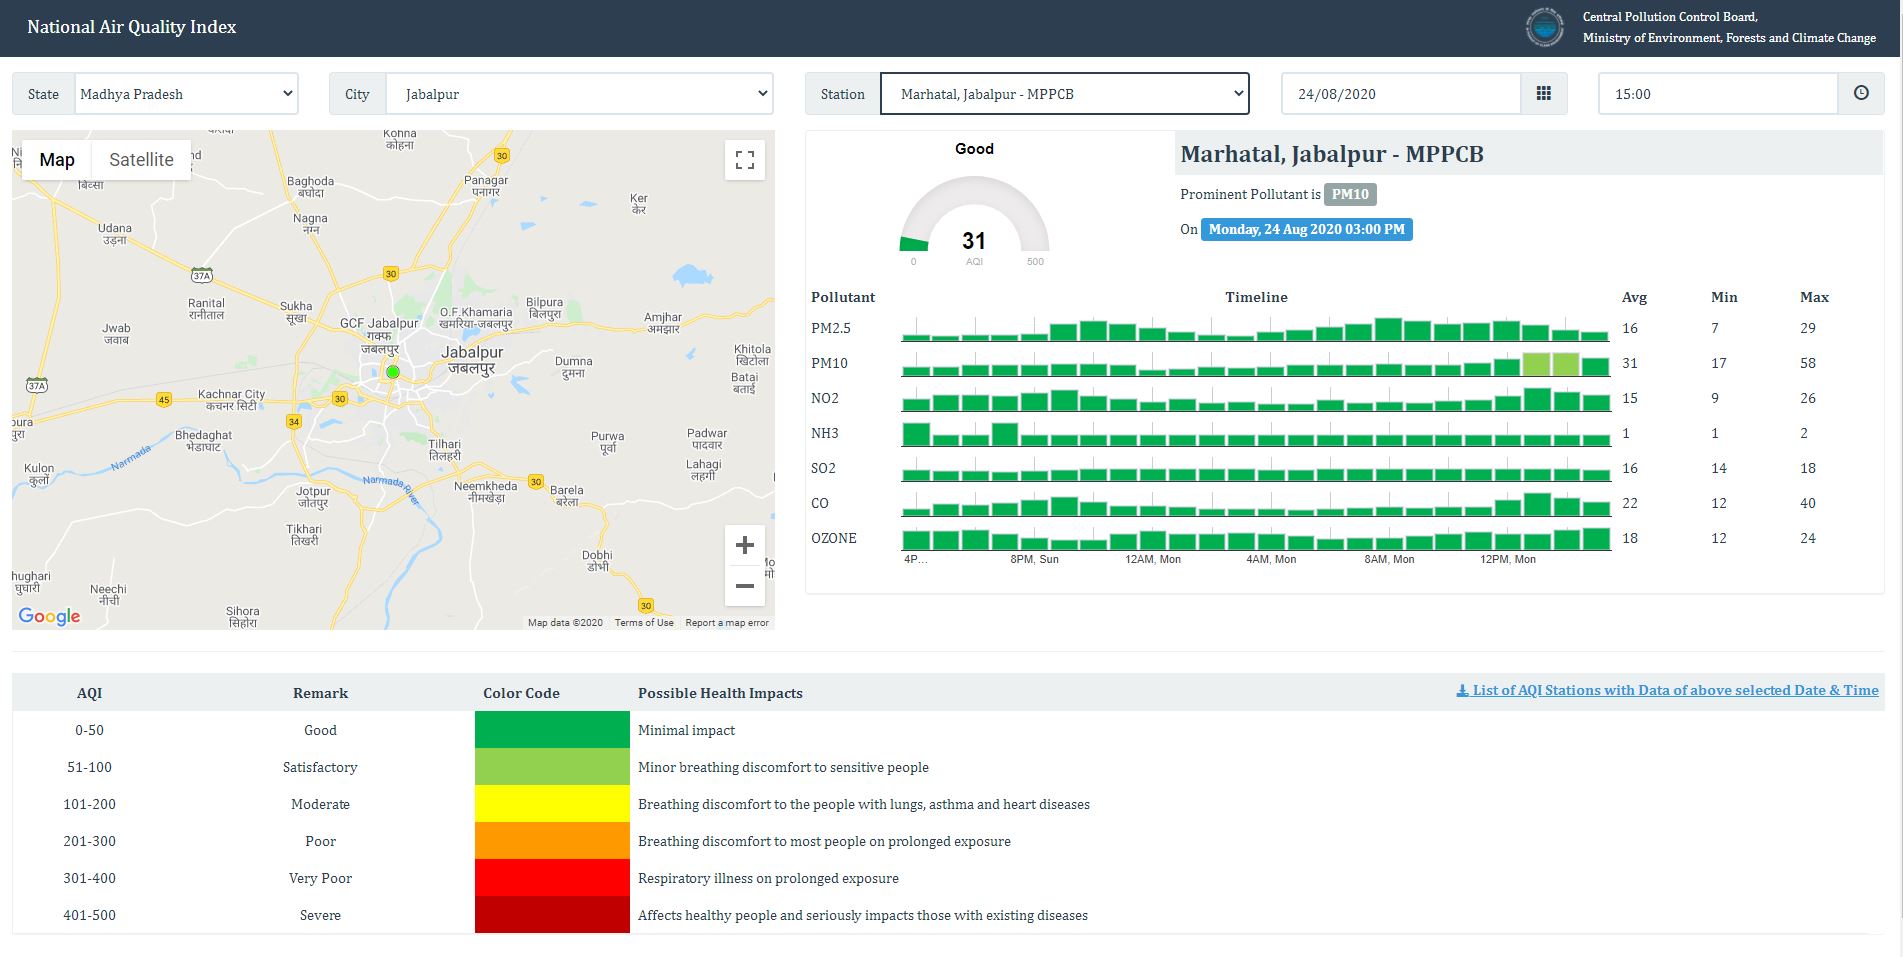This screenshot has height=957, width=1903.
Task: Click the CPCB logo in header
Action: coord(1544,27)
